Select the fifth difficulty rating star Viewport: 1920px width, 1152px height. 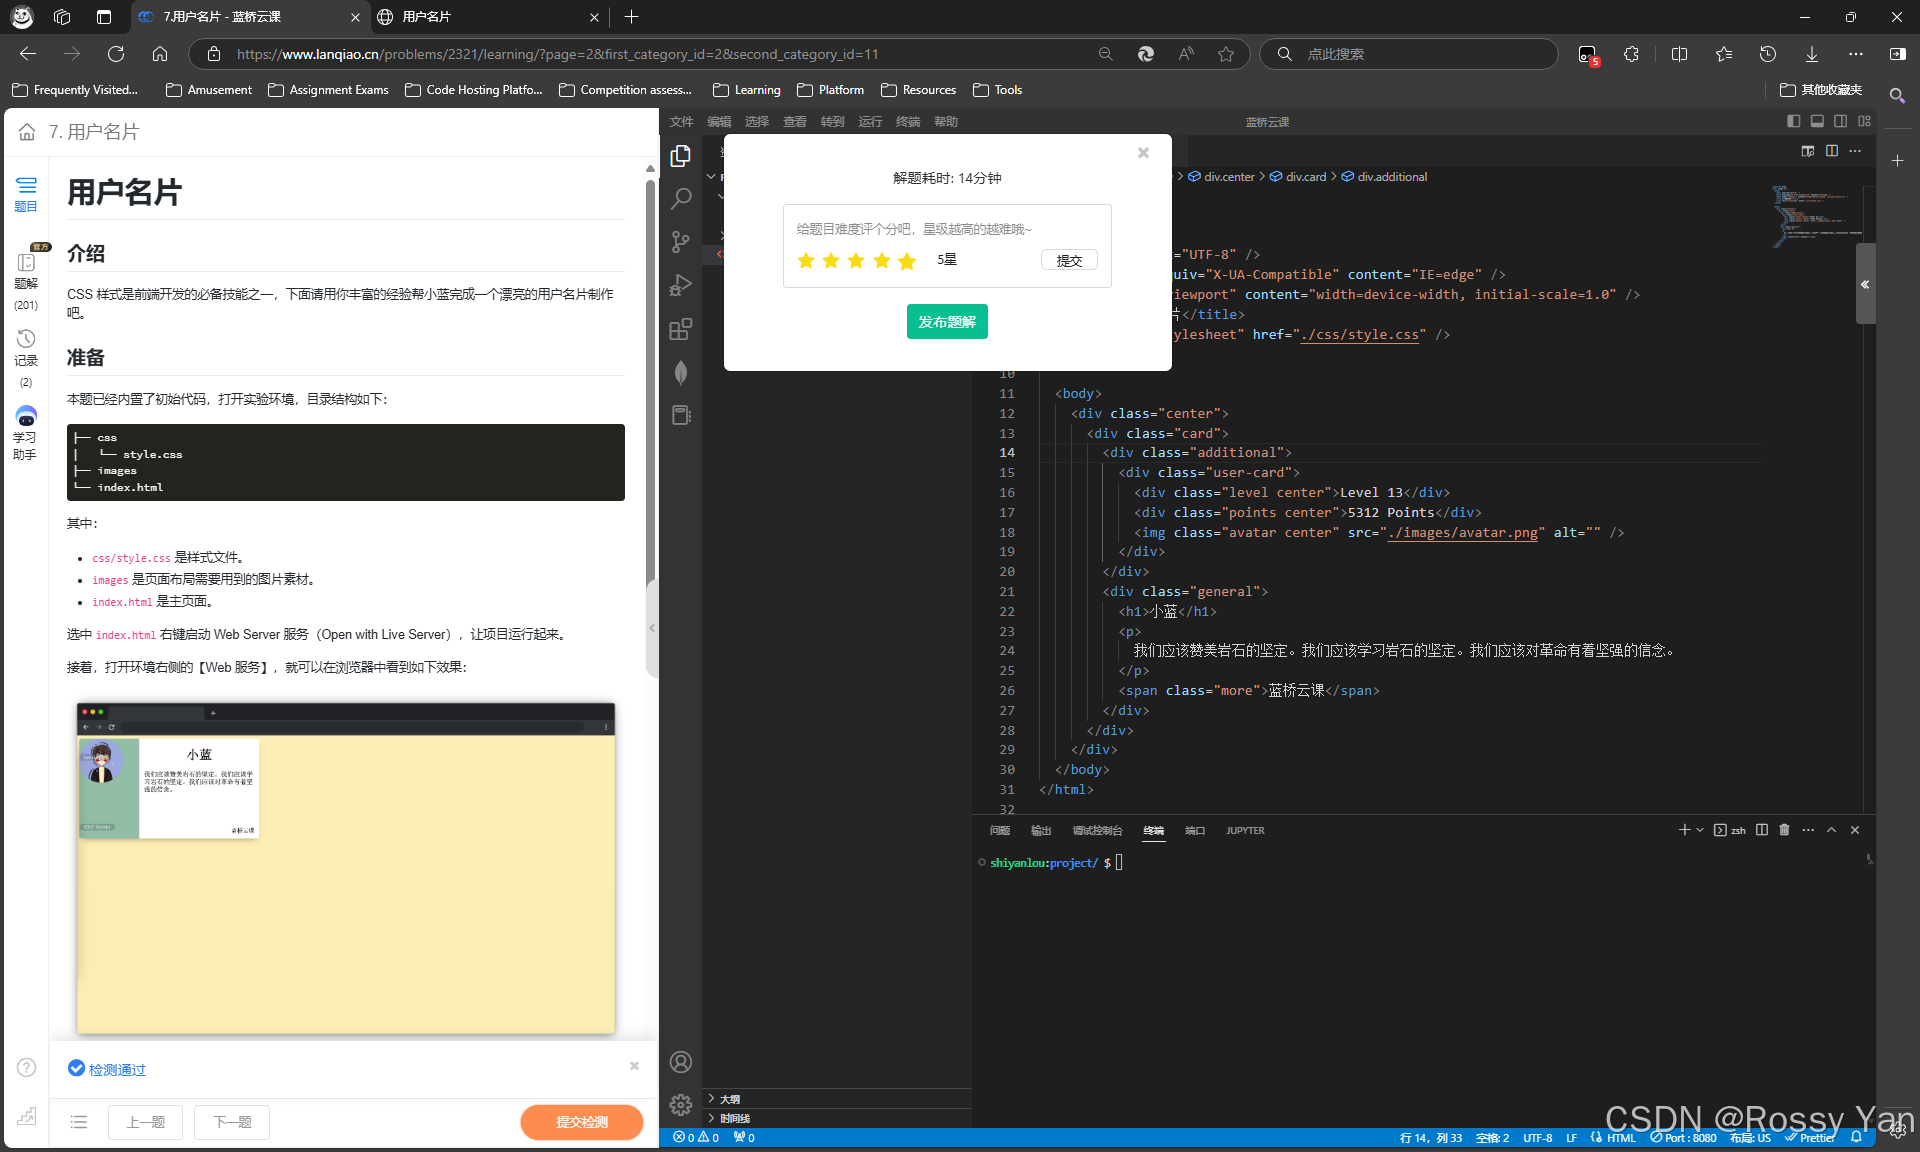click(907, 261)
